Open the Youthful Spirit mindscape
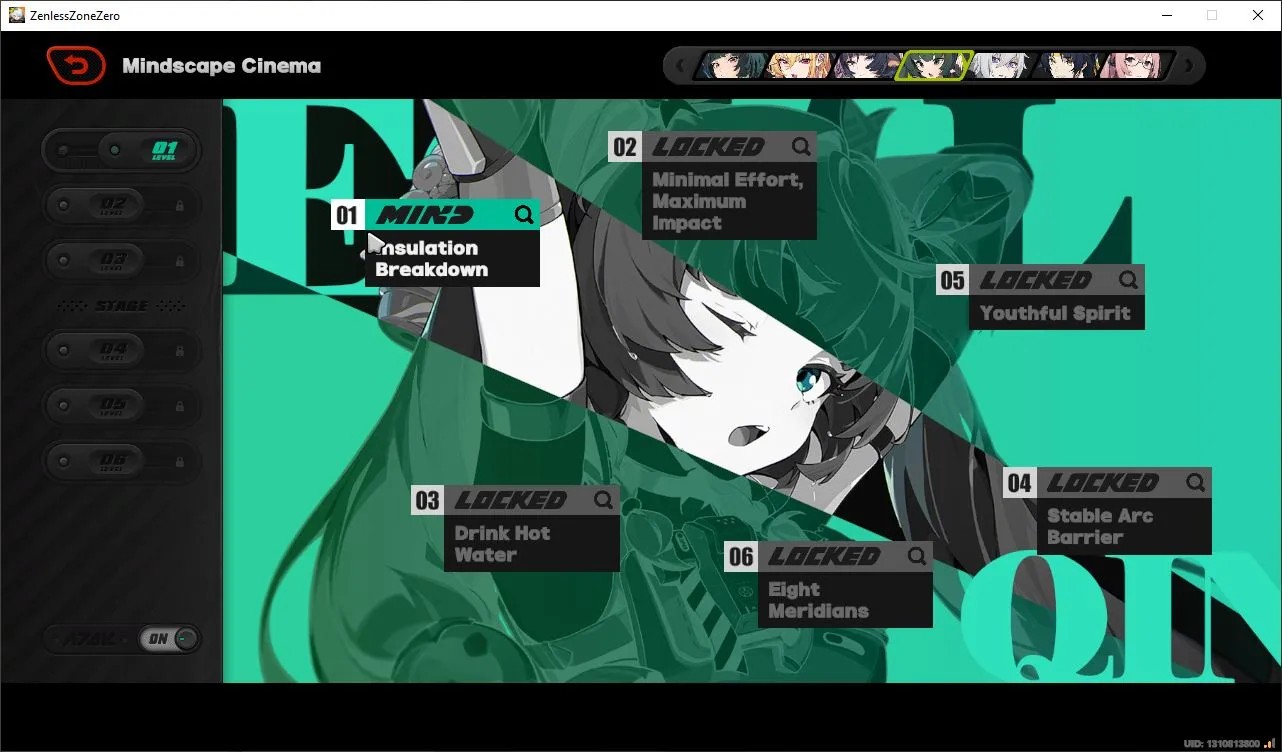This screenshot has height=752, width=1282. tap(1041, 297)
